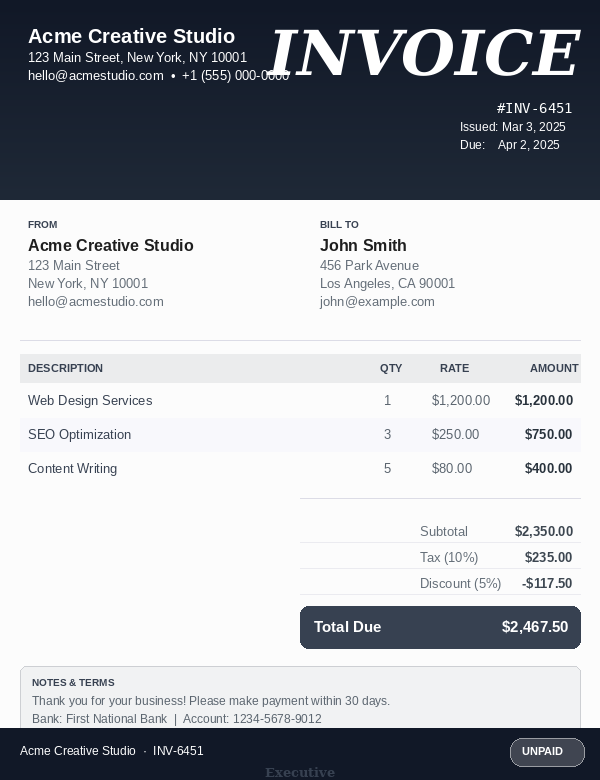The image size is (600, 780).
Task: Click the $400.00 amount
Action: click(x=548, y=469)
